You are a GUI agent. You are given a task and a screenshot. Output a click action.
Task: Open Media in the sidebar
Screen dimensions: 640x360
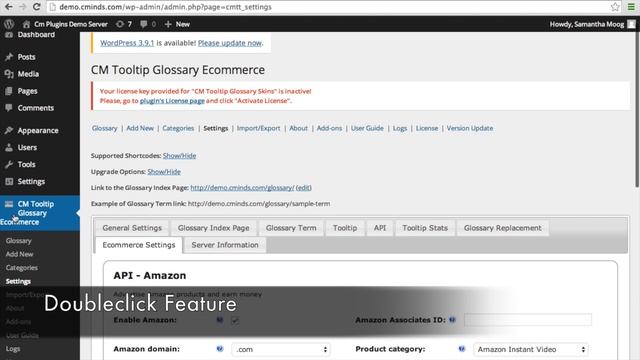click(28, 74)
